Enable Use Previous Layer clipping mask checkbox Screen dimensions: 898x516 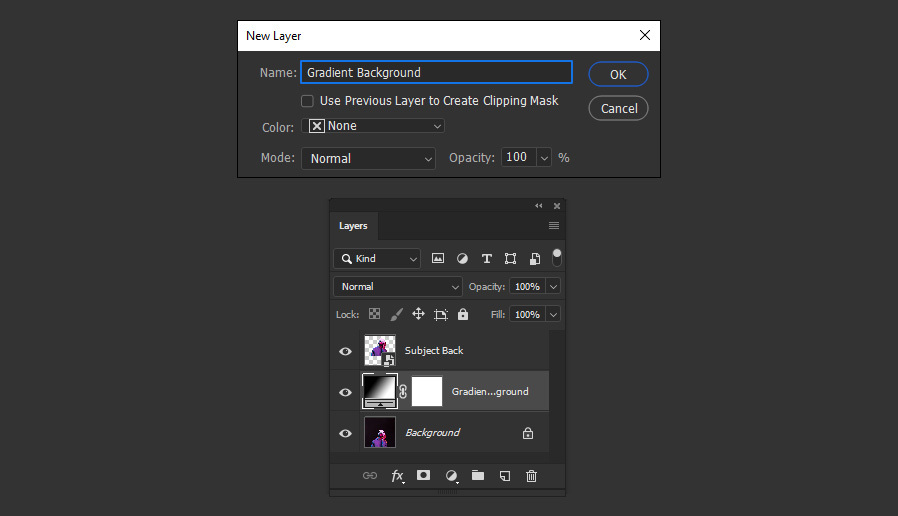308,101
